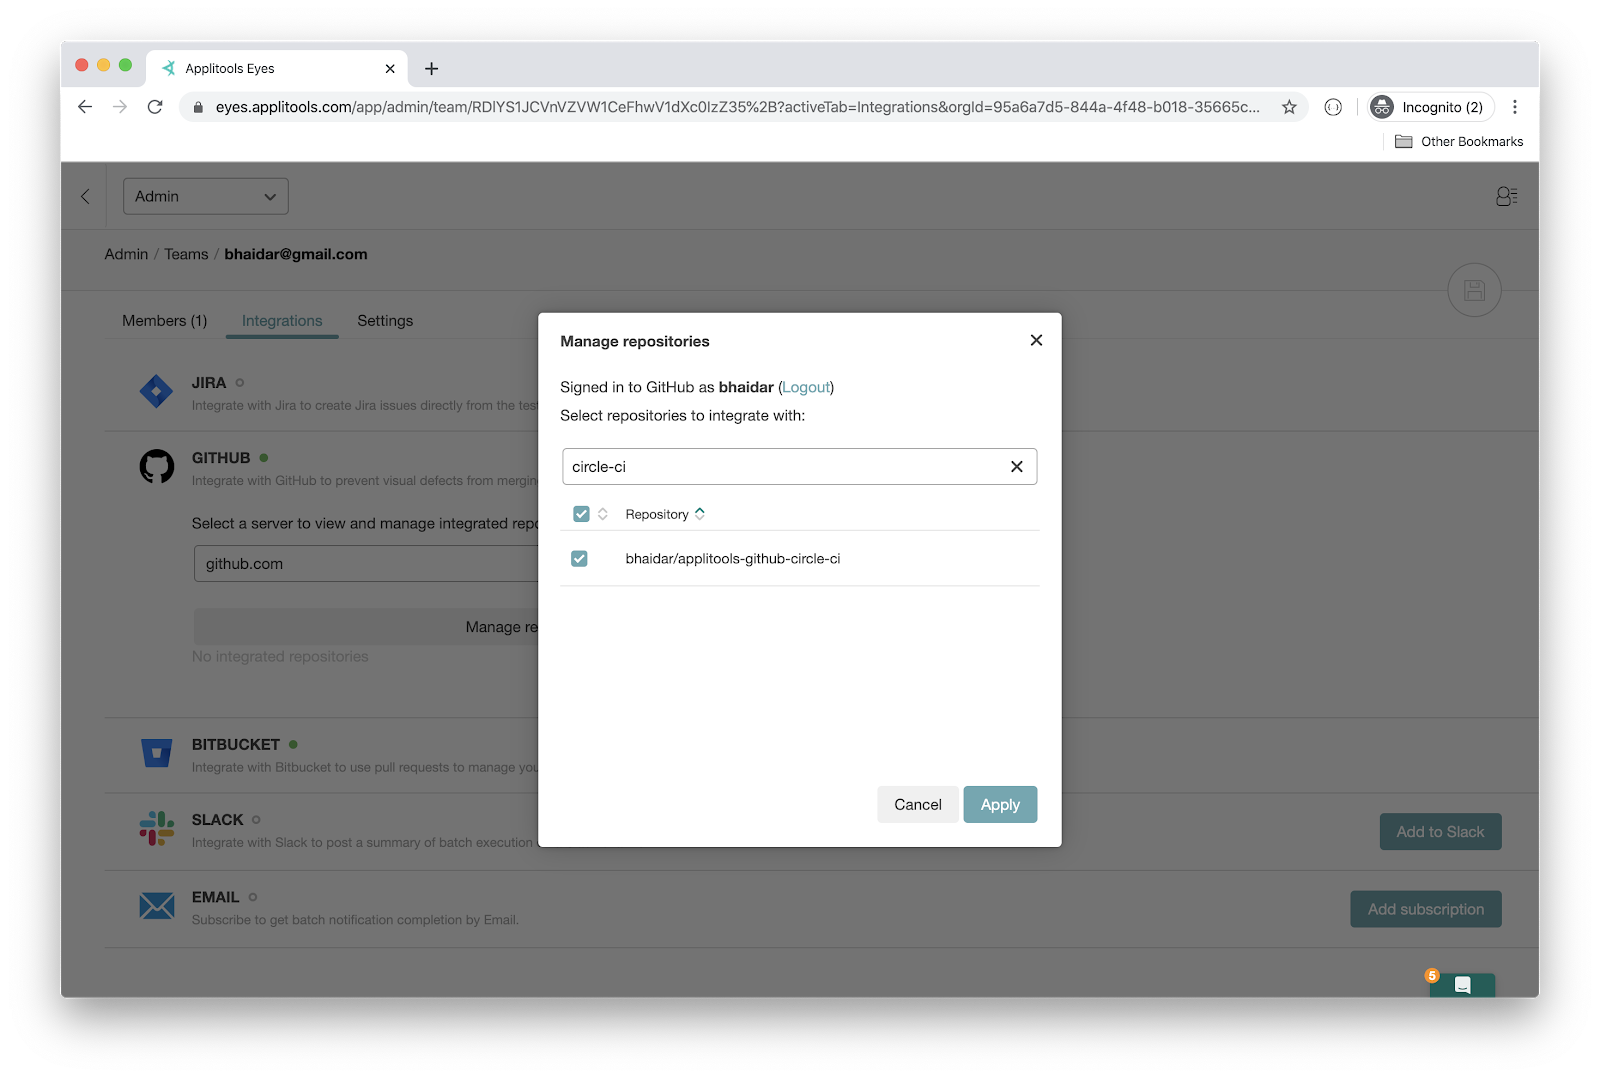This screenshot has height=1078, width=1600.
Task: Clear the circle-ci search field text
Action: (x=1016, y=467)
